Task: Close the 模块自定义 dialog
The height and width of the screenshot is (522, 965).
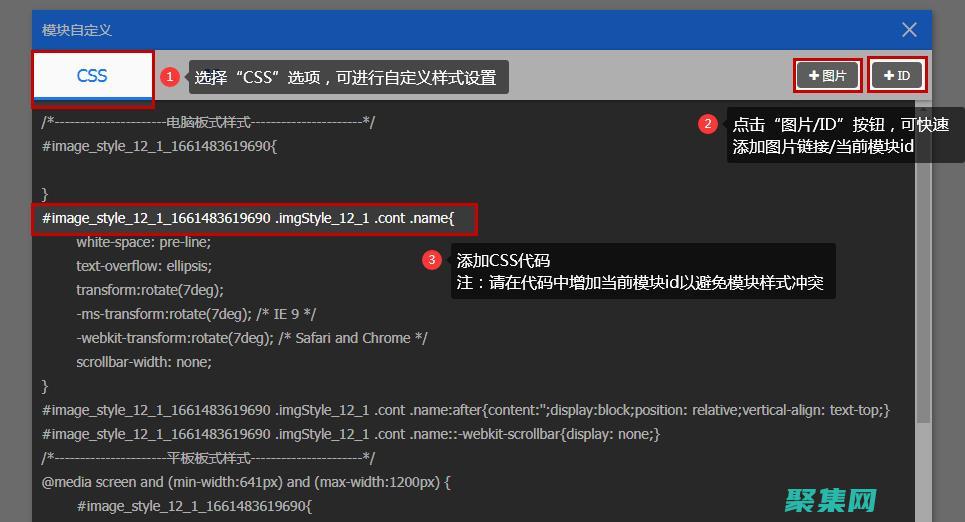Action: 909,30
